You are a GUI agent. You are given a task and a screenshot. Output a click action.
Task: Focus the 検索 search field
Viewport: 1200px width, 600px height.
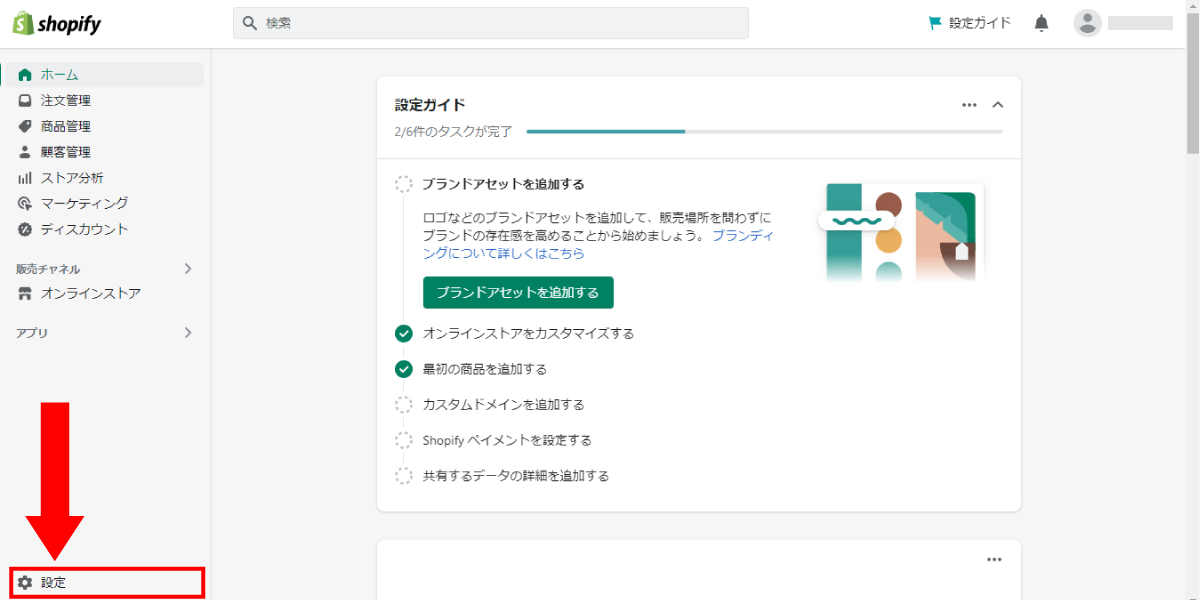coord(491,23)
